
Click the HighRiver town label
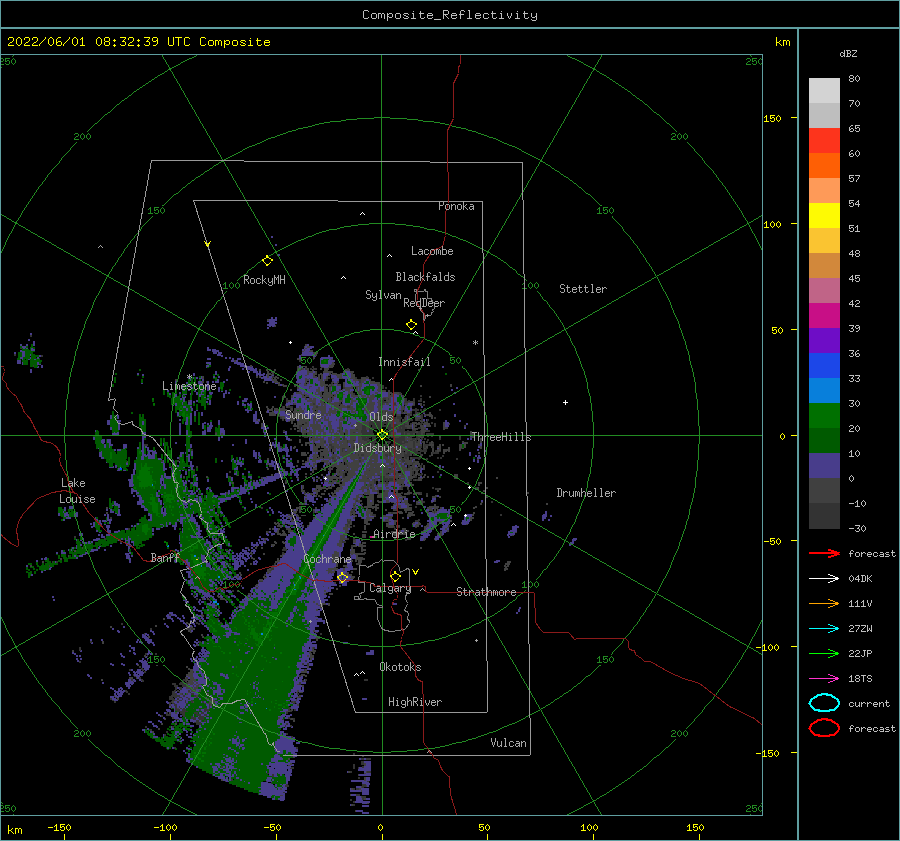[x=415, y=702]
